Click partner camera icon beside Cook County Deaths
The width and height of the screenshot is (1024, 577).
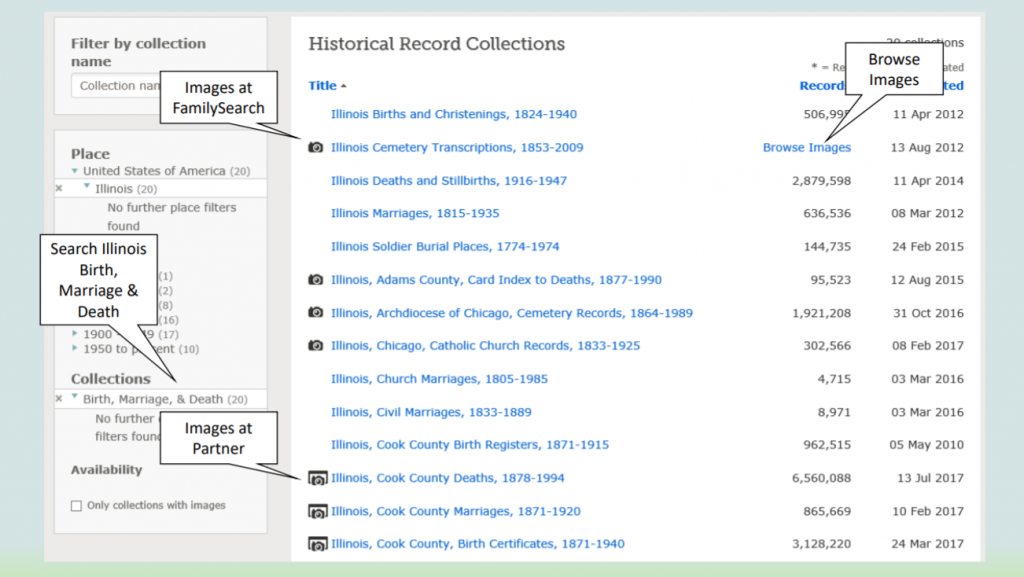pyautogui.click(x=317, y=478)
